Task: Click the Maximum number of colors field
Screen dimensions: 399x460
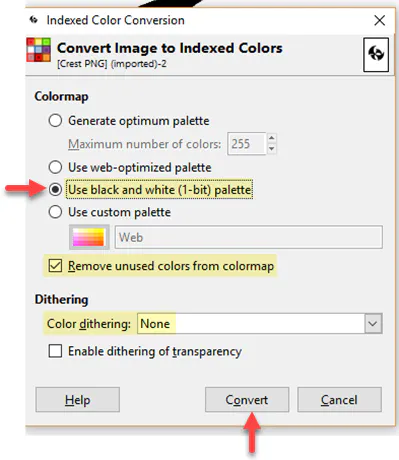Action: pyautogui.click(x=247, y=144)
